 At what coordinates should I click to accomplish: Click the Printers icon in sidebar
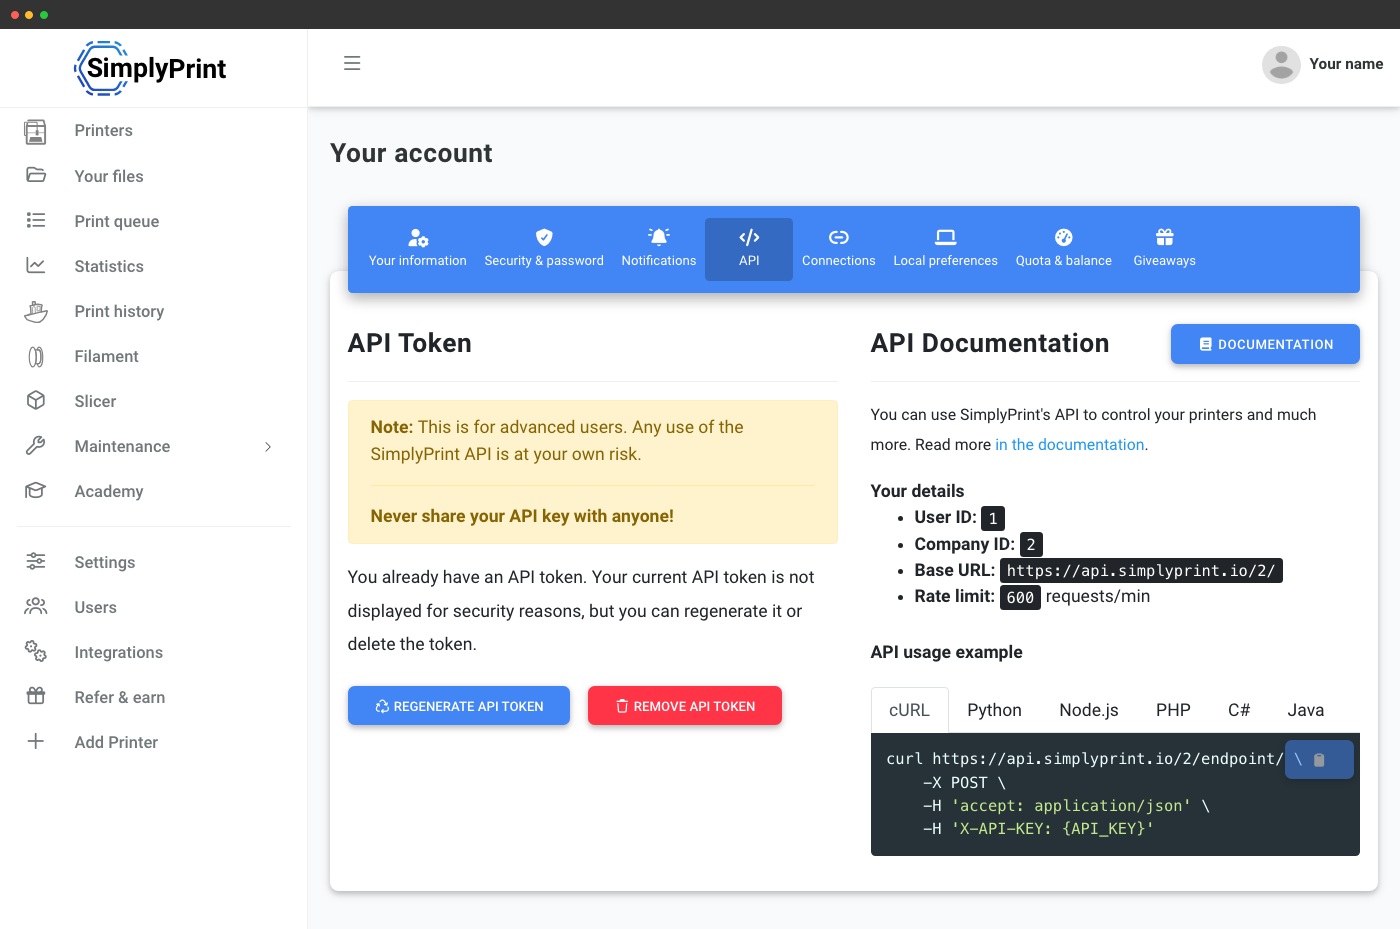[x=36, y=131]
